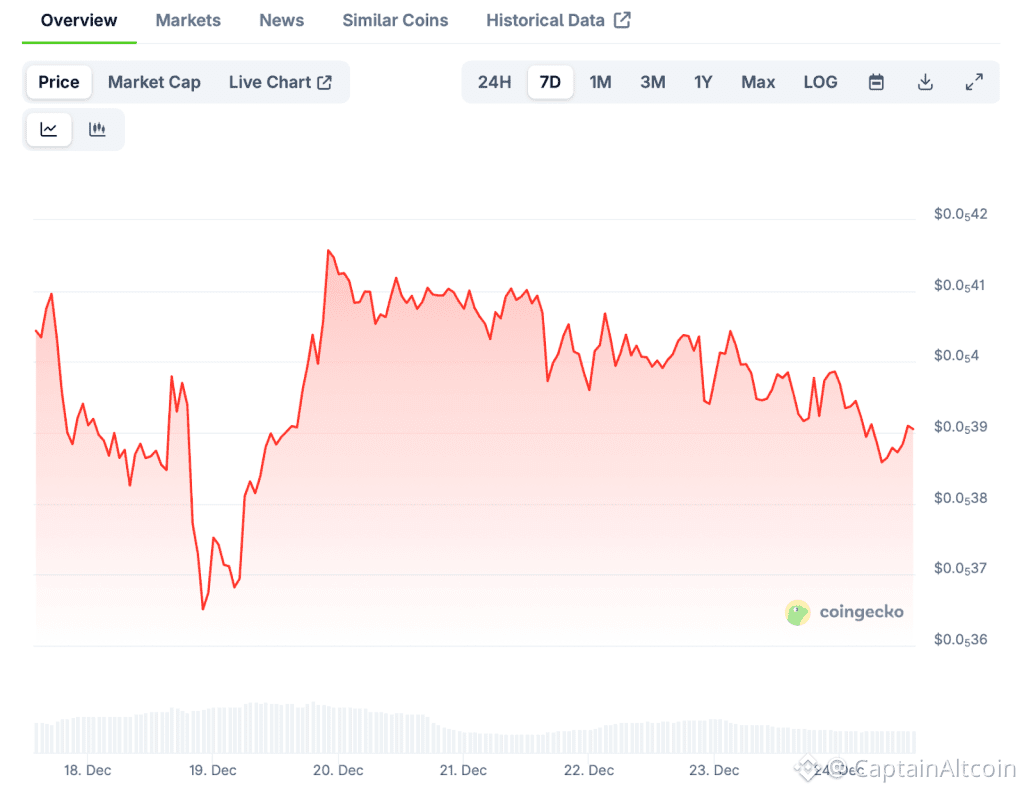Click the Historical Data external link icon
This screenshot has height=793, width=1024.
pos(622,20)
